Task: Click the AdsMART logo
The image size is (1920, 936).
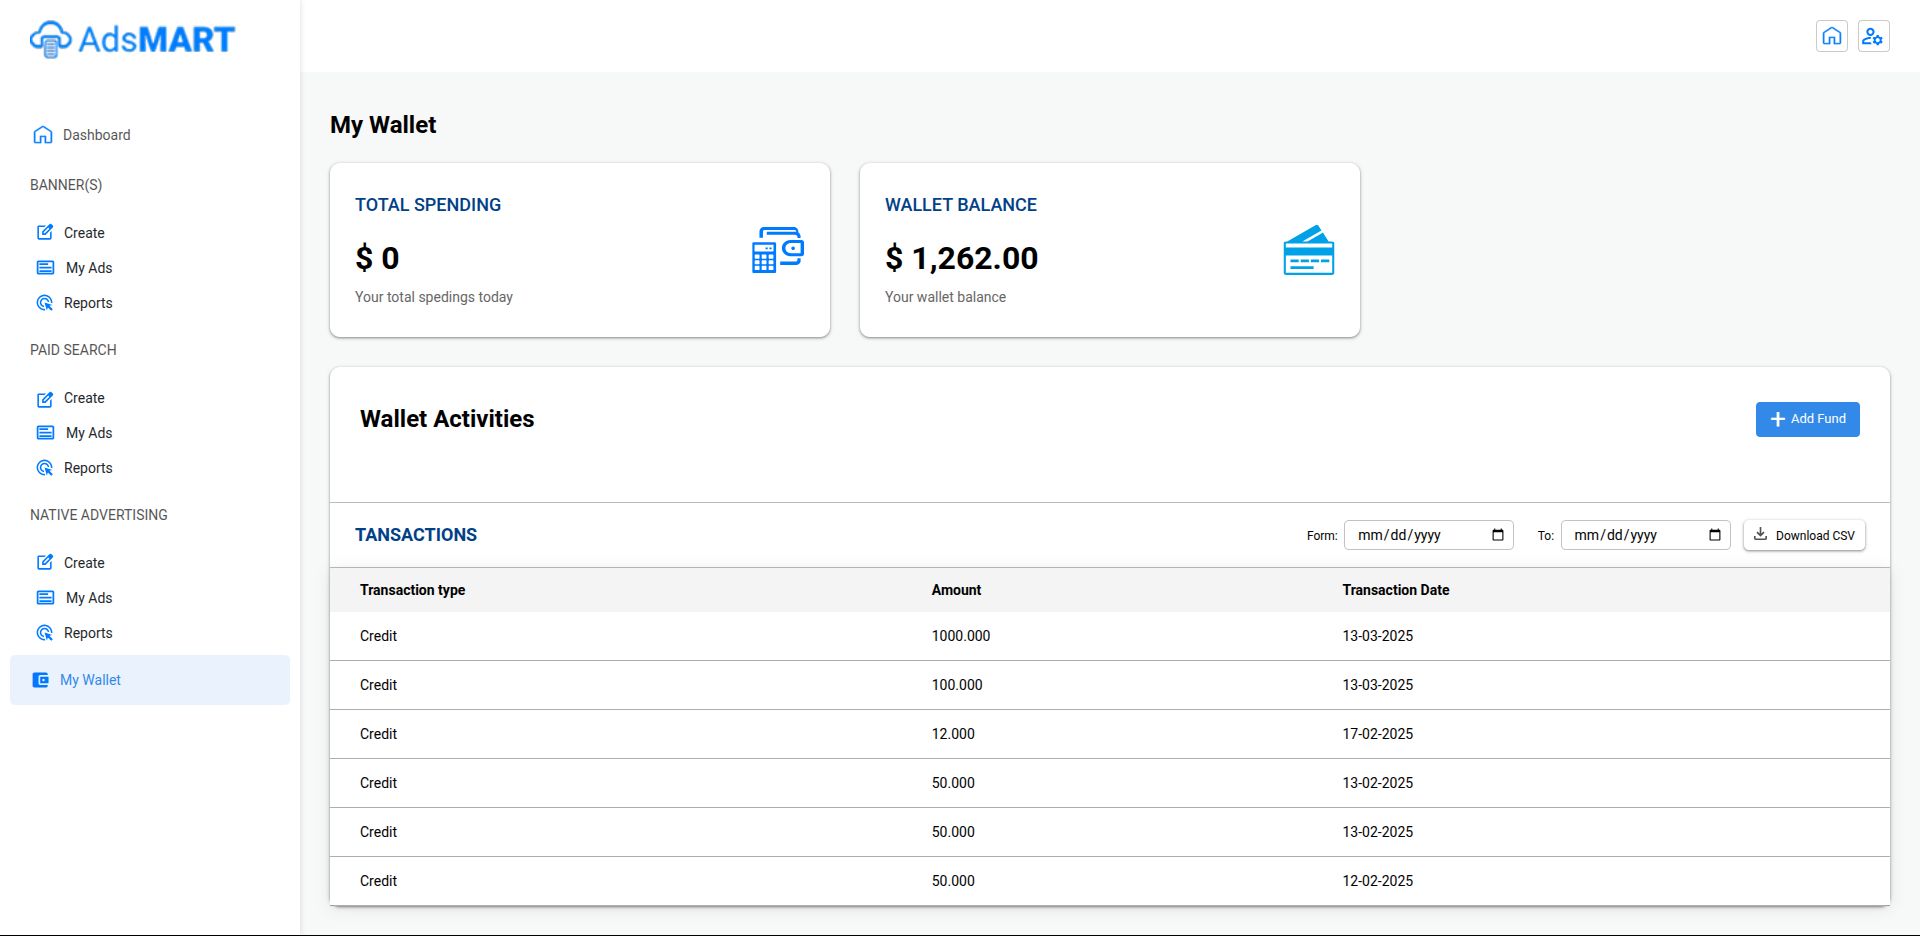Action: pos(132,39)
